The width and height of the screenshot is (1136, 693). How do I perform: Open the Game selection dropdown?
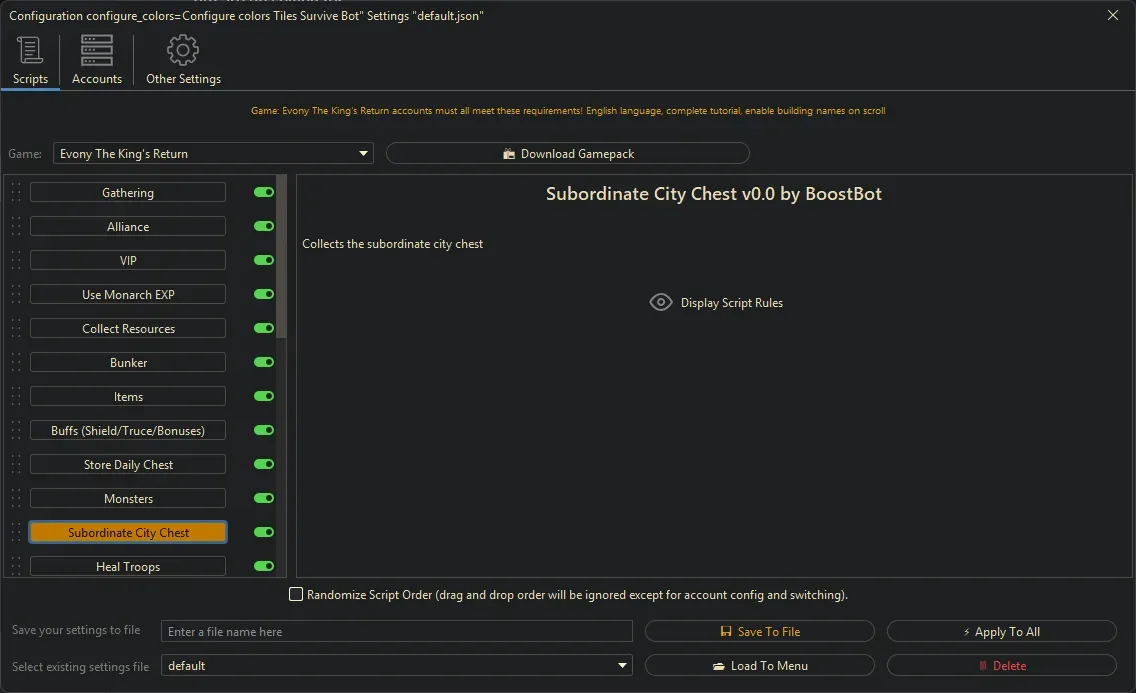point(362,153)
